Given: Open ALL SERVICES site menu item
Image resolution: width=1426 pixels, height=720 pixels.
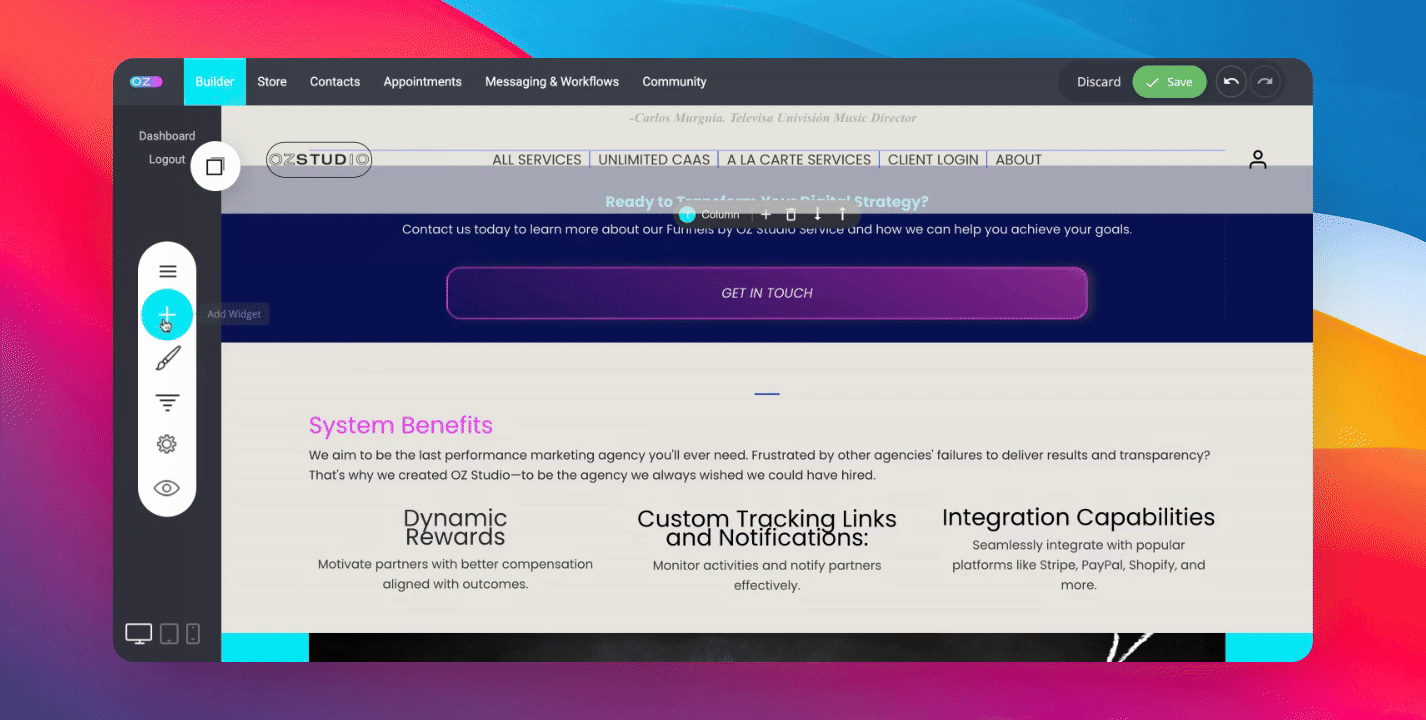Looking at the screenshot, I should [x=537, y=159].
